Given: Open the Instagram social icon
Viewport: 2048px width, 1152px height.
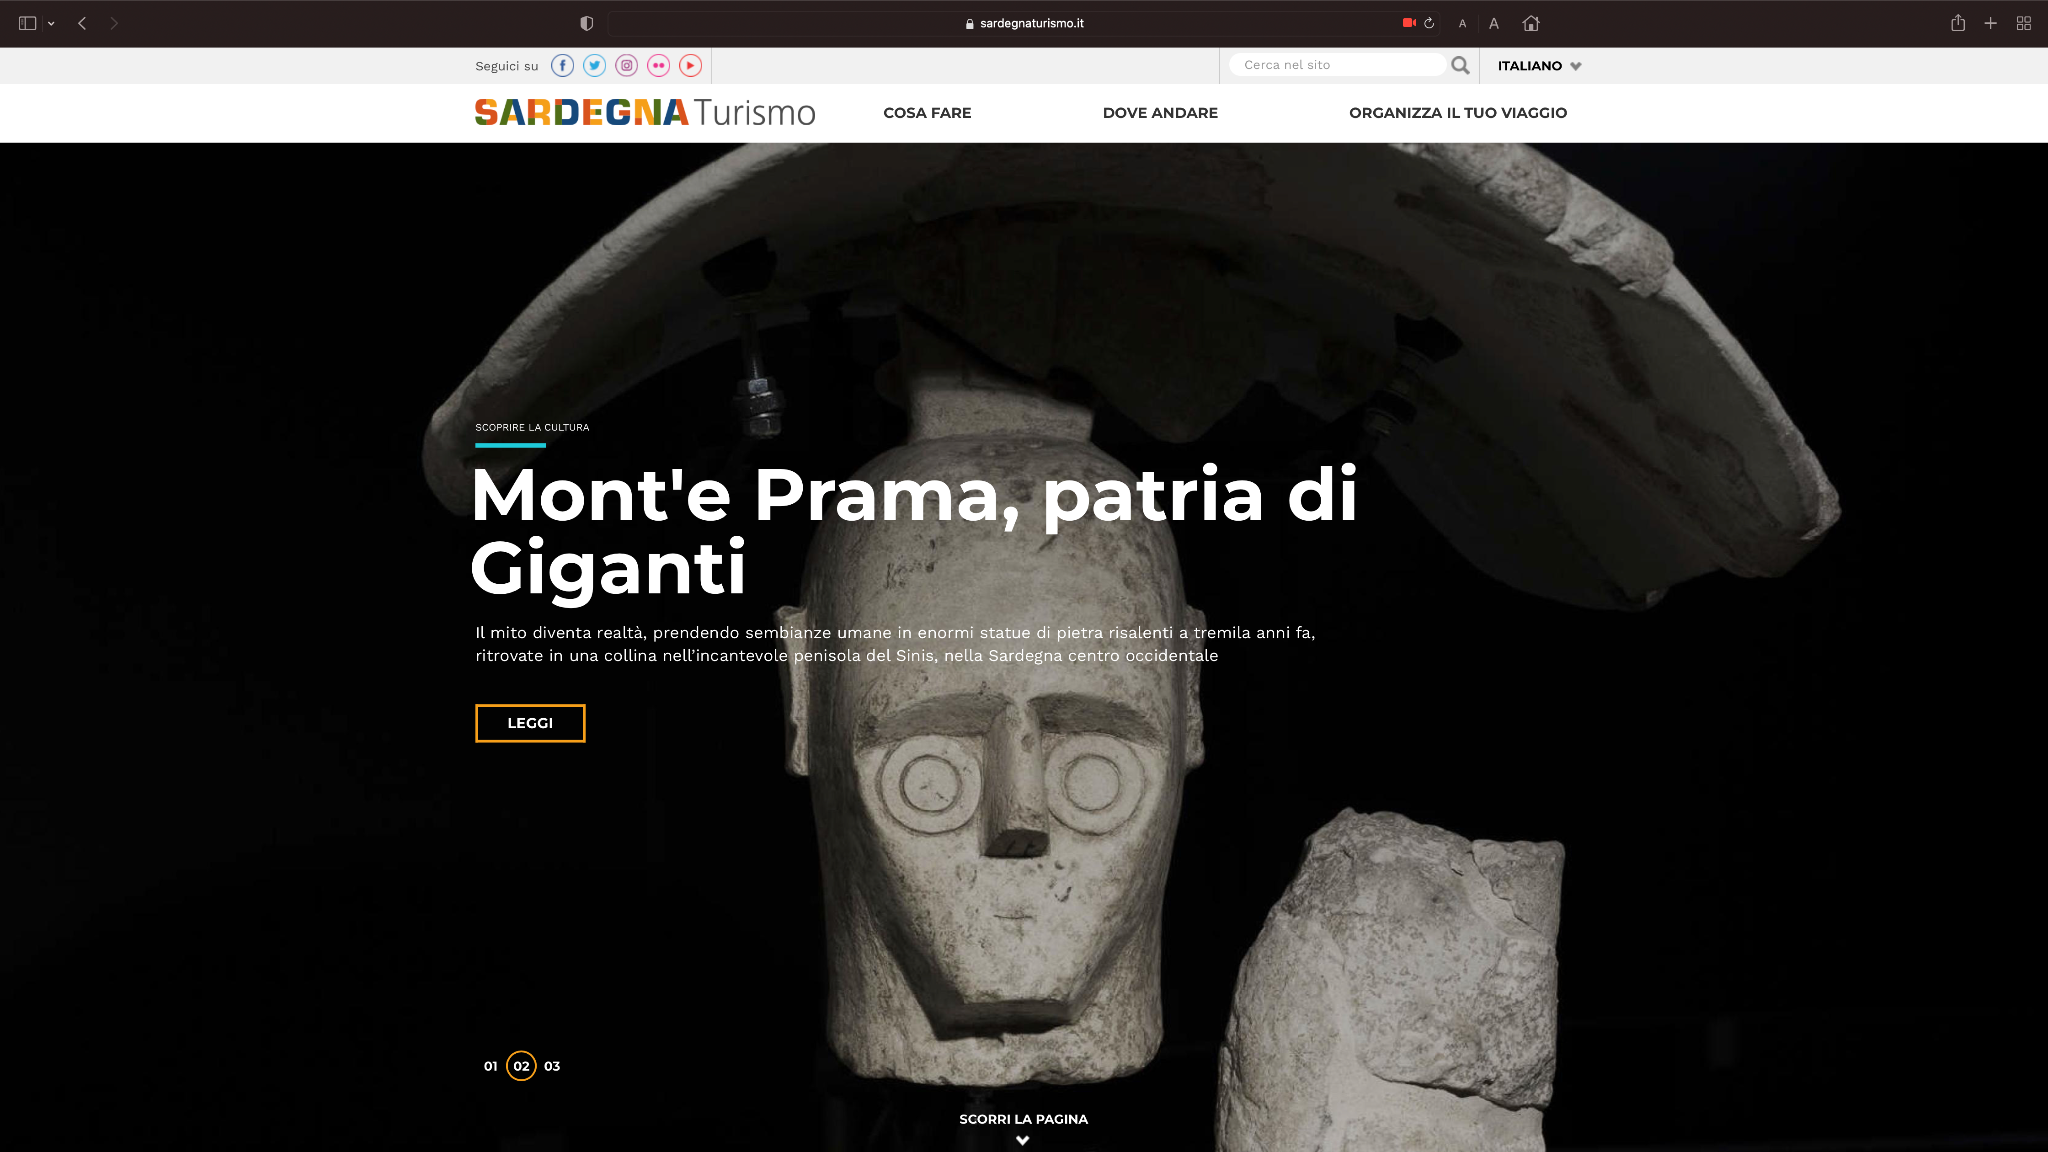Looking at the screenshot, I should pyautogui.click(x=627, y=66).
